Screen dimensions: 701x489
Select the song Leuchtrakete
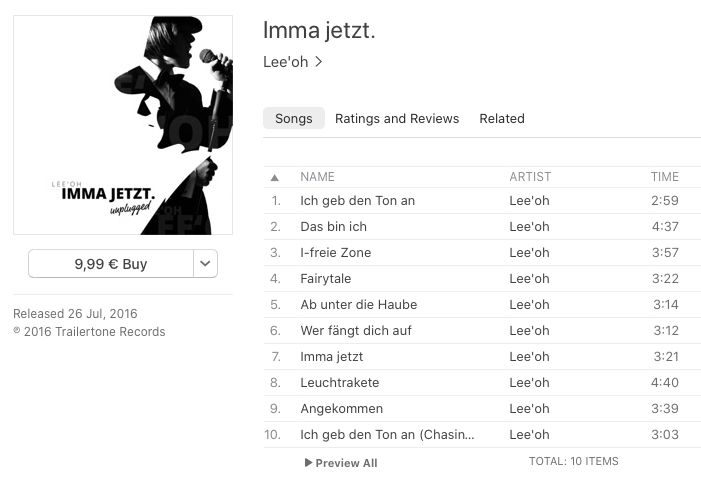coord(482,383)
